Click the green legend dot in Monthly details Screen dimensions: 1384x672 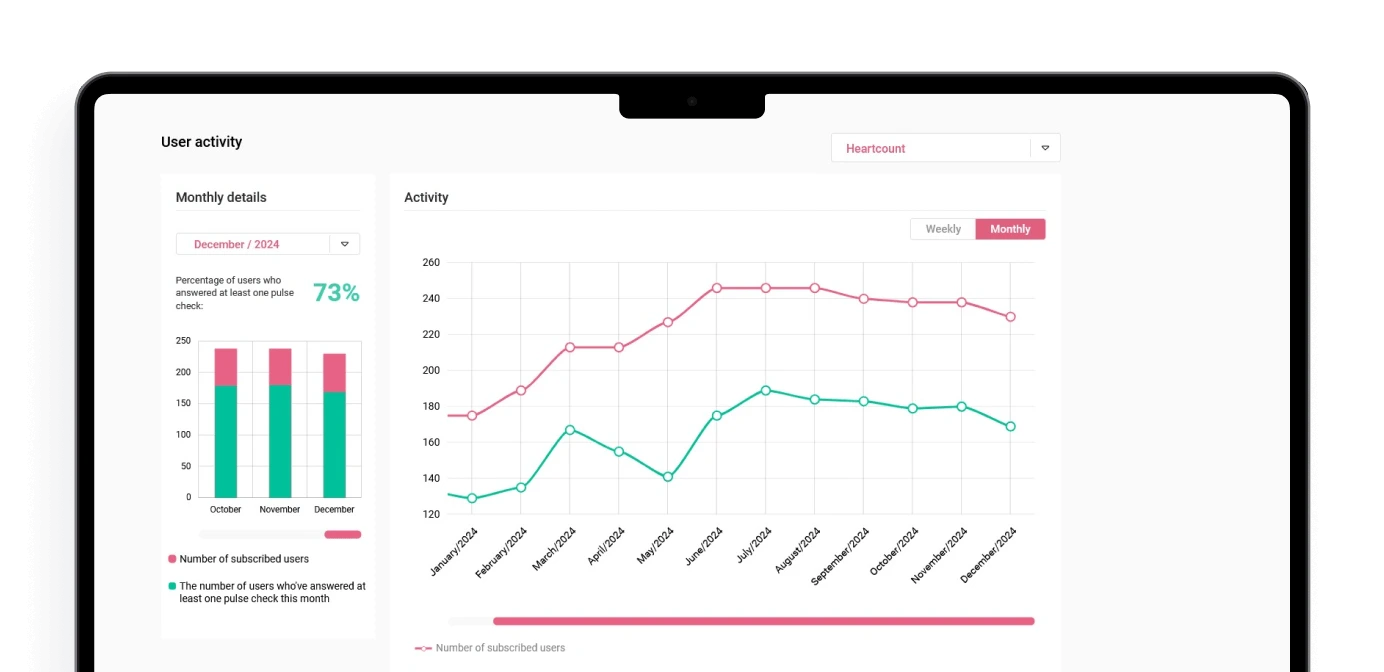pyautogui.click(x=170, y=586)
